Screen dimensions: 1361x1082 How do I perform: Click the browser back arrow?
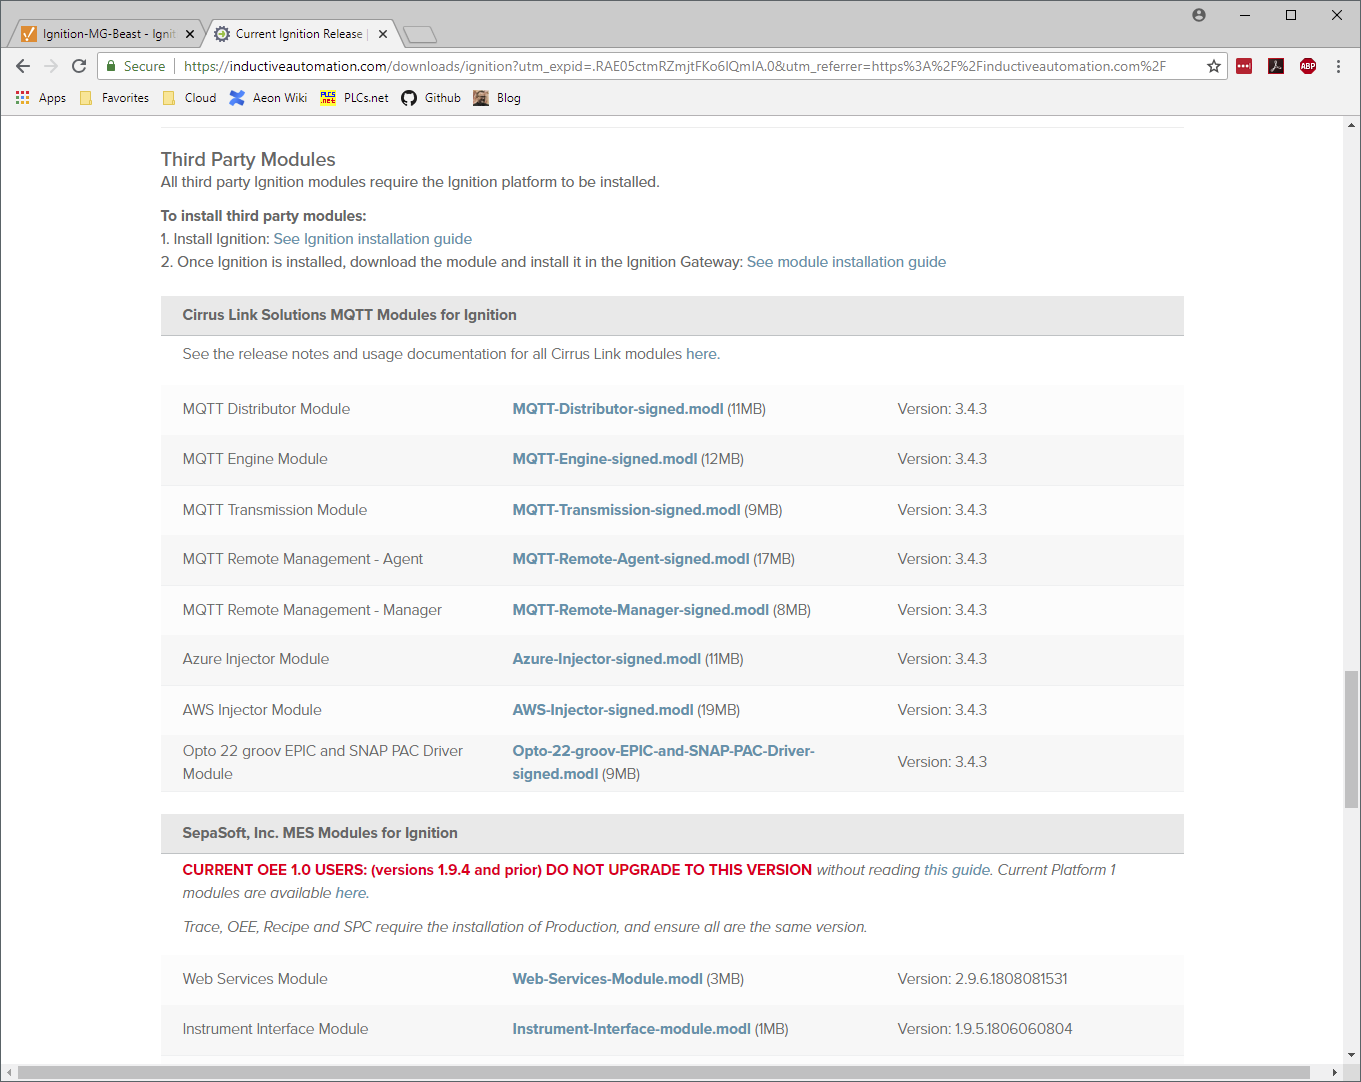click(x=23, y=66)
